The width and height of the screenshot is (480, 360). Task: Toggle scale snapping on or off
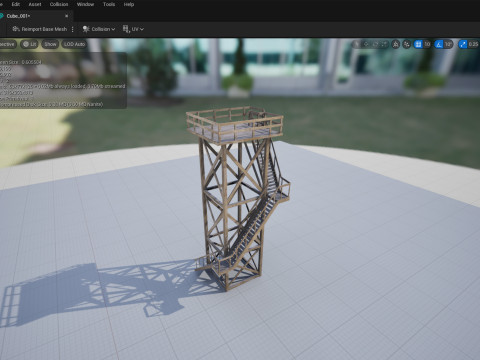coord(463,44)
